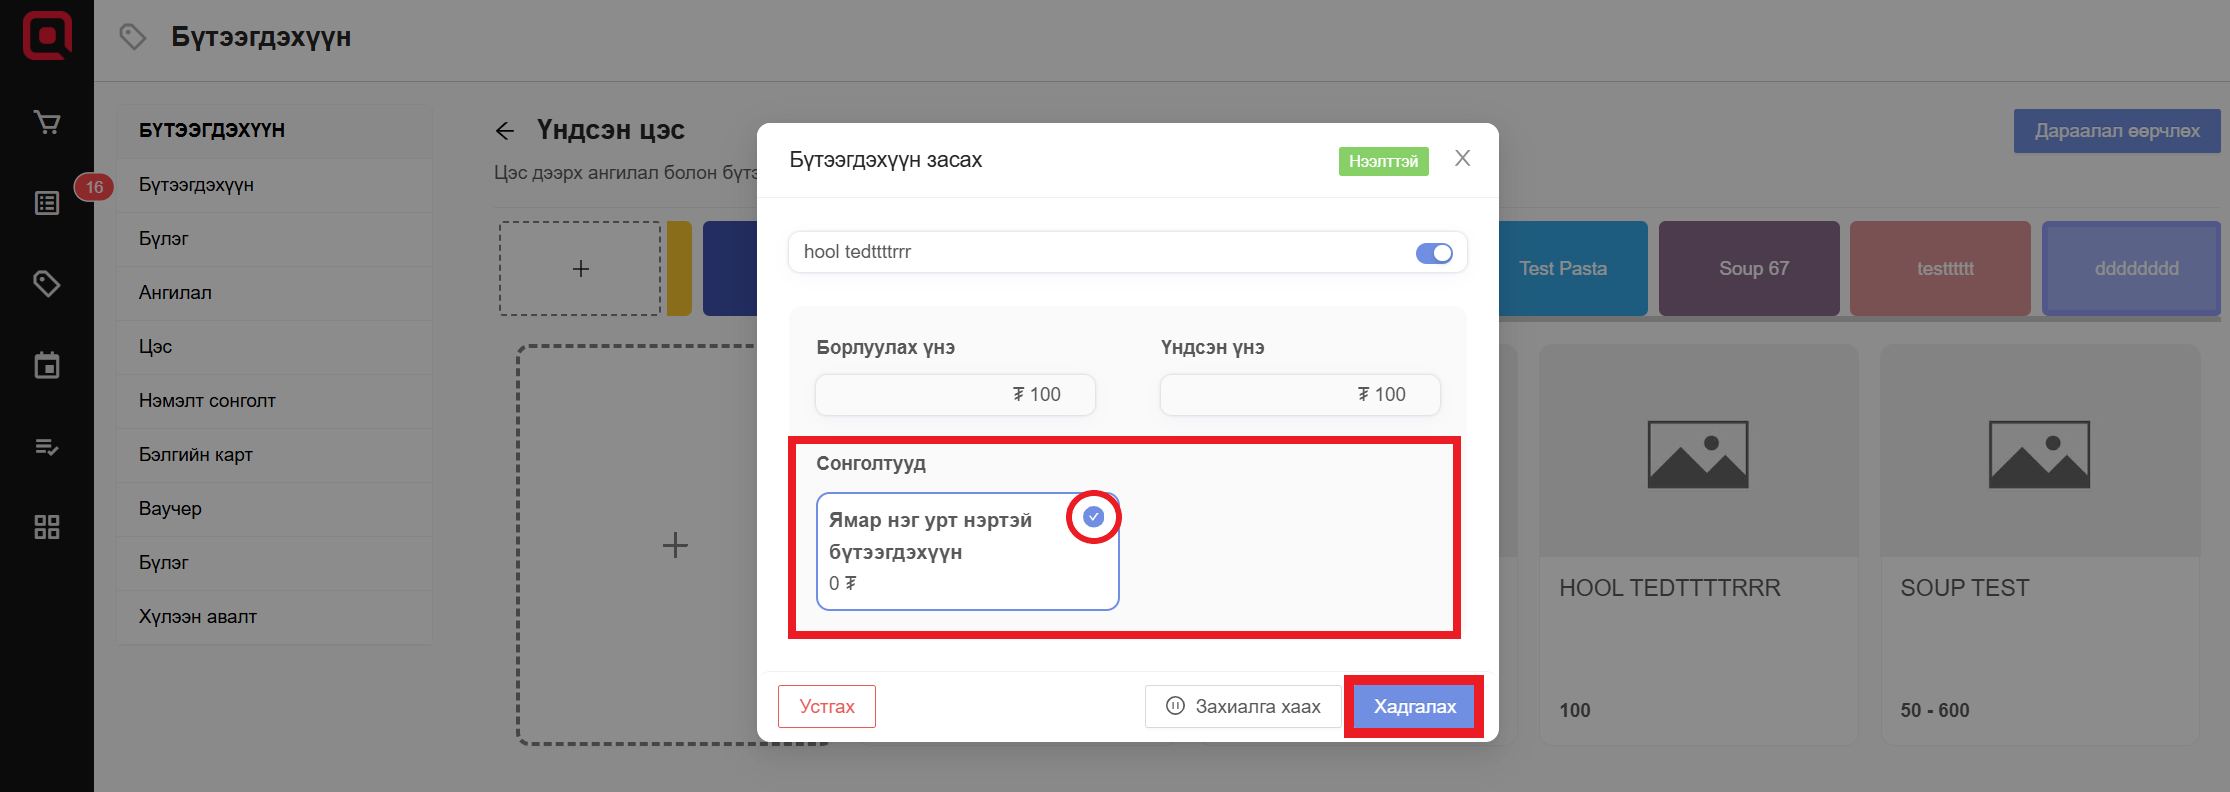Click the checklist sidebar icon
The image size is (2230, 792).
47,447
